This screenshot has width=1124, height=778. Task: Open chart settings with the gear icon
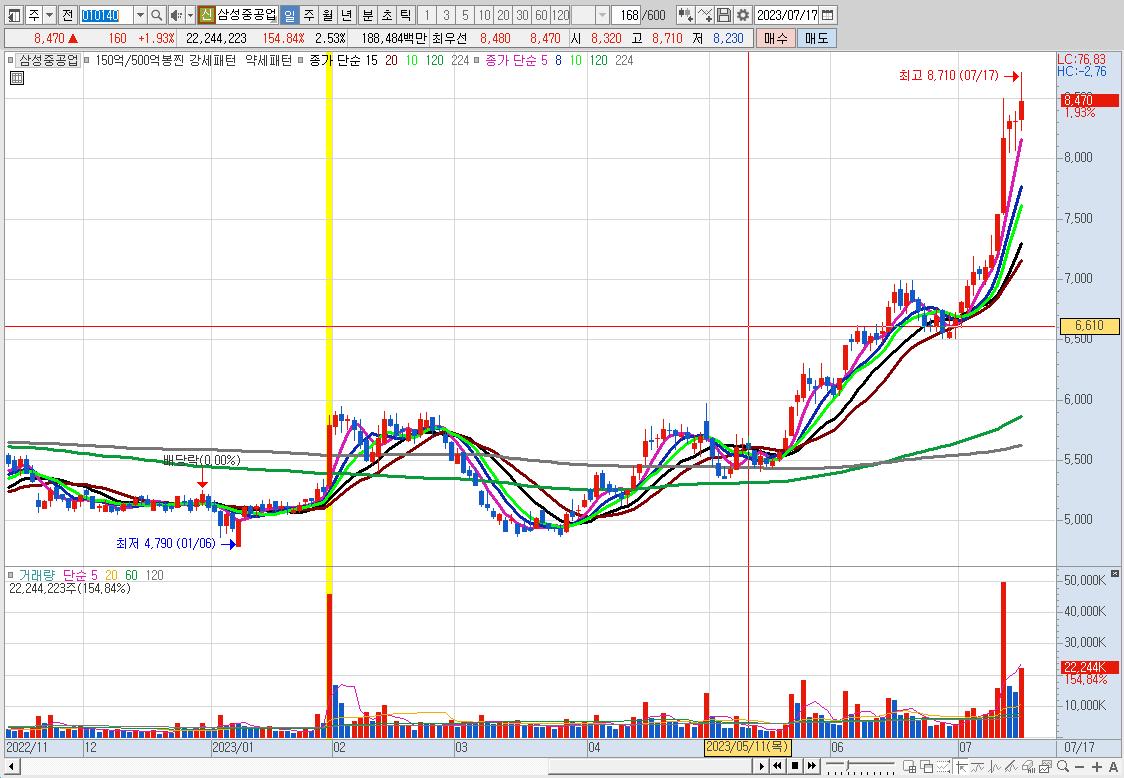743,14
